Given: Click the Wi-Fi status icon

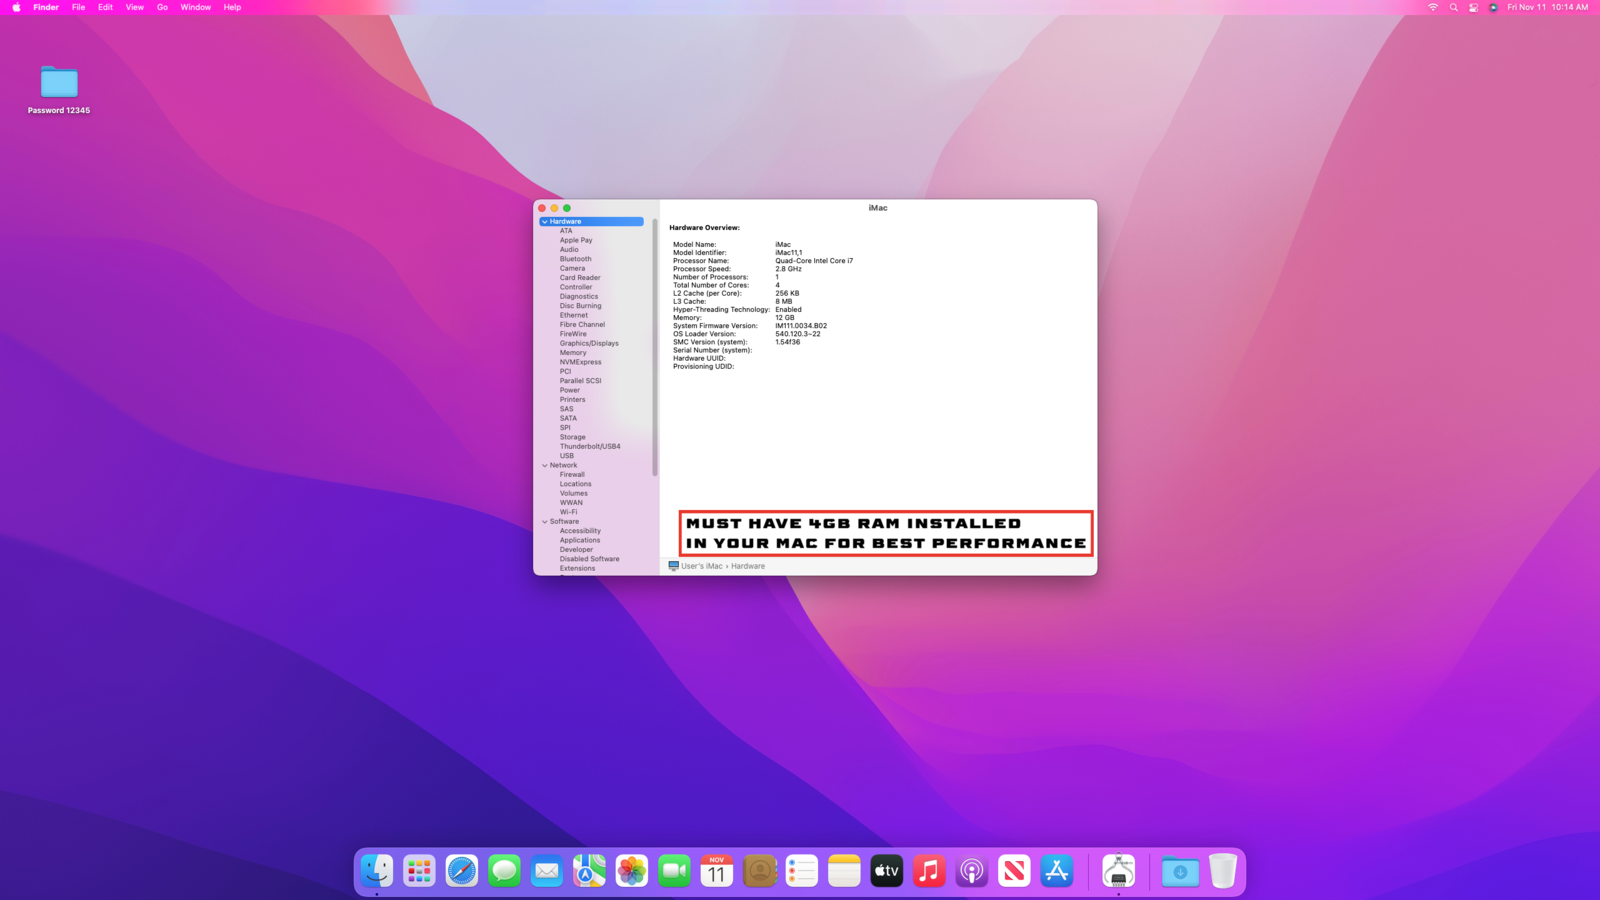Looking at the screenshot, I should (1433, 7).
